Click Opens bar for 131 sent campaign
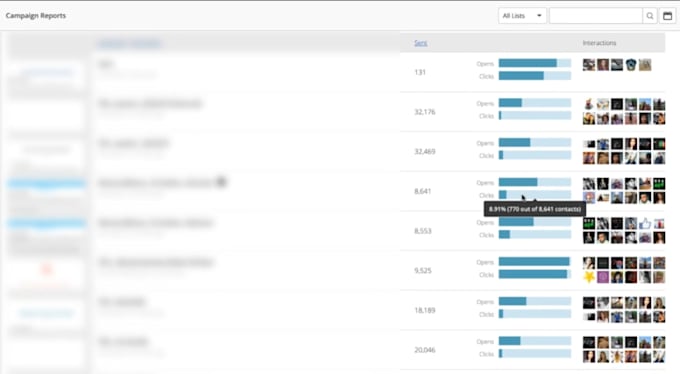 [535, 63]
